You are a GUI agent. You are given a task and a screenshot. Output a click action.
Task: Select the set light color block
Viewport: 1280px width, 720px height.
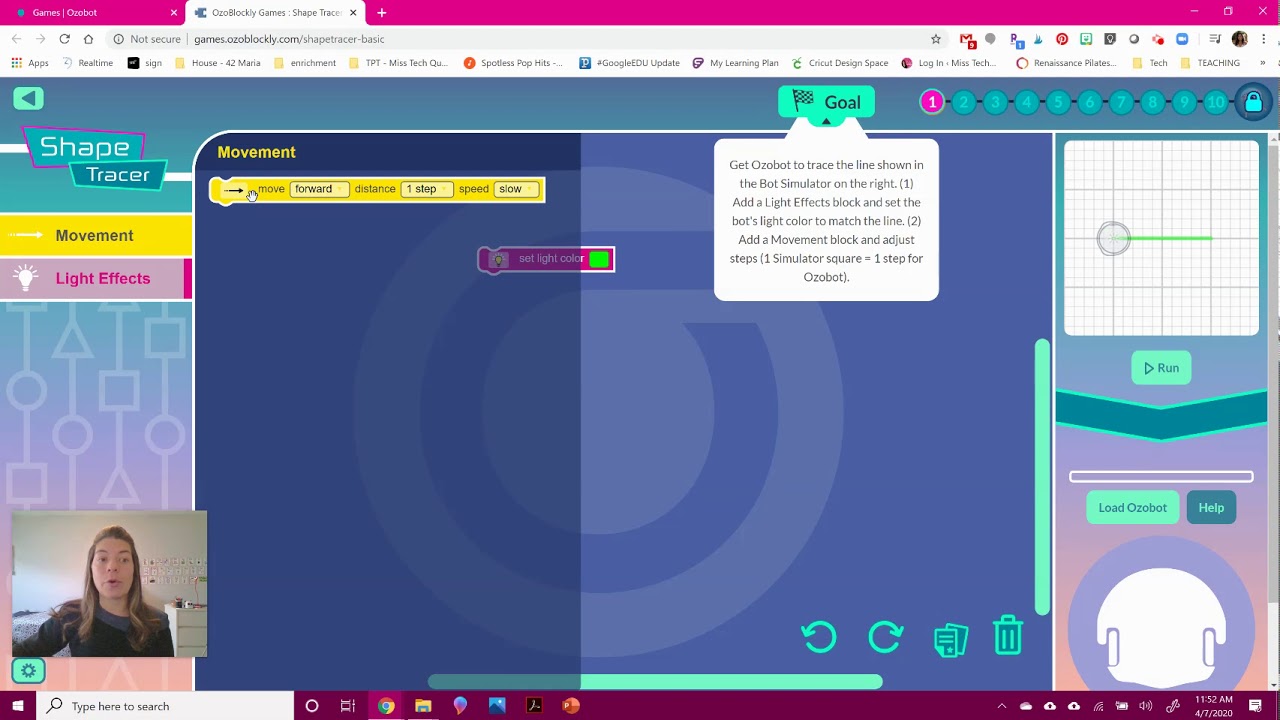coord(546,259)
